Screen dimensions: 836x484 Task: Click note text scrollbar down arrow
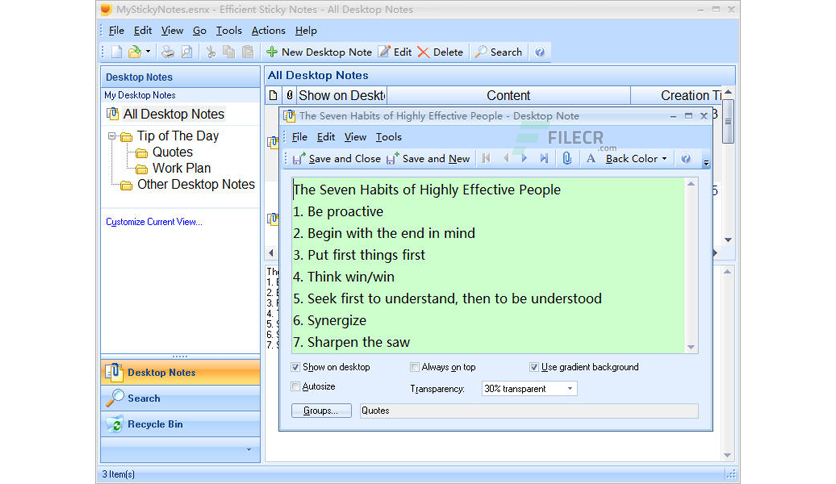coord(691,347)
